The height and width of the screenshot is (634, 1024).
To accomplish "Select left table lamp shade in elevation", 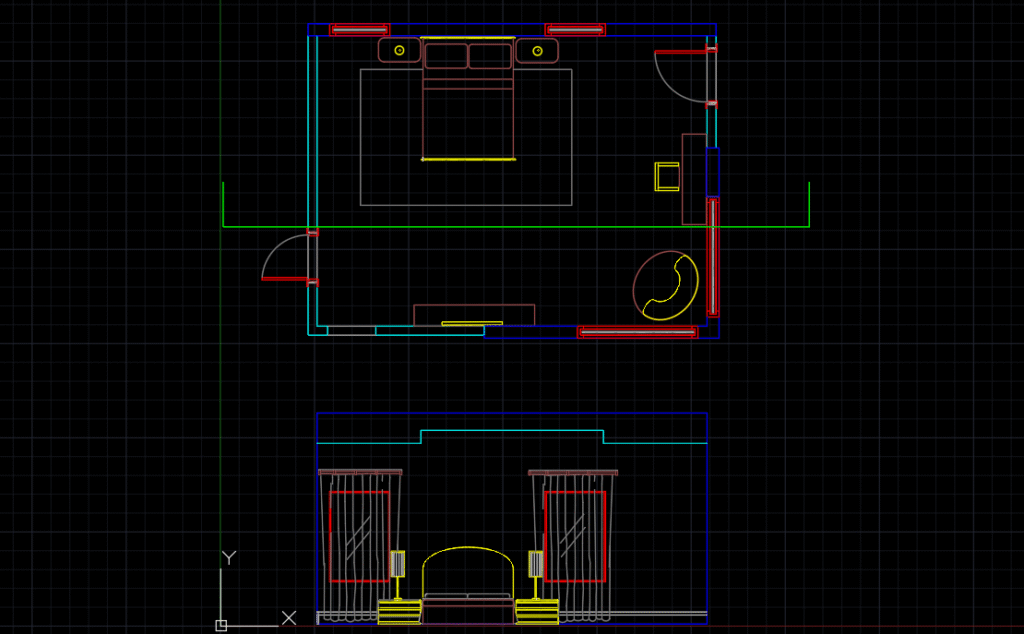I will 398,563.
